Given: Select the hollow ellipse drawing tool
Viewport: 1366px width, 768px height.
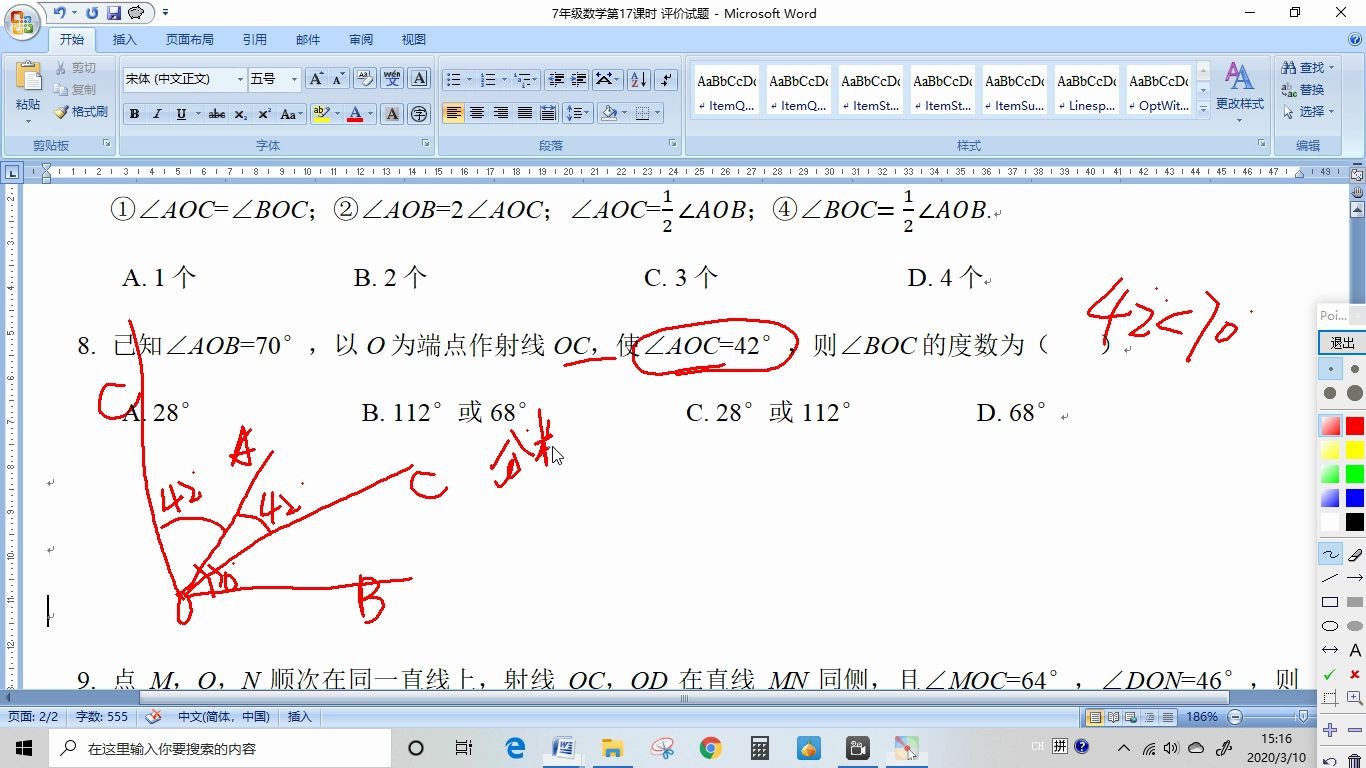Looking at the screenshot, I should 1330,626.
